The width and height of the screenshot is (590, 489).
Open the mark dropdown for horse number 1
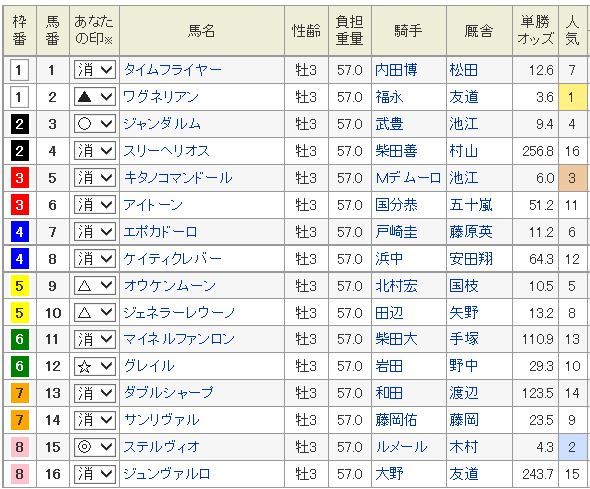tap(94, 70)
